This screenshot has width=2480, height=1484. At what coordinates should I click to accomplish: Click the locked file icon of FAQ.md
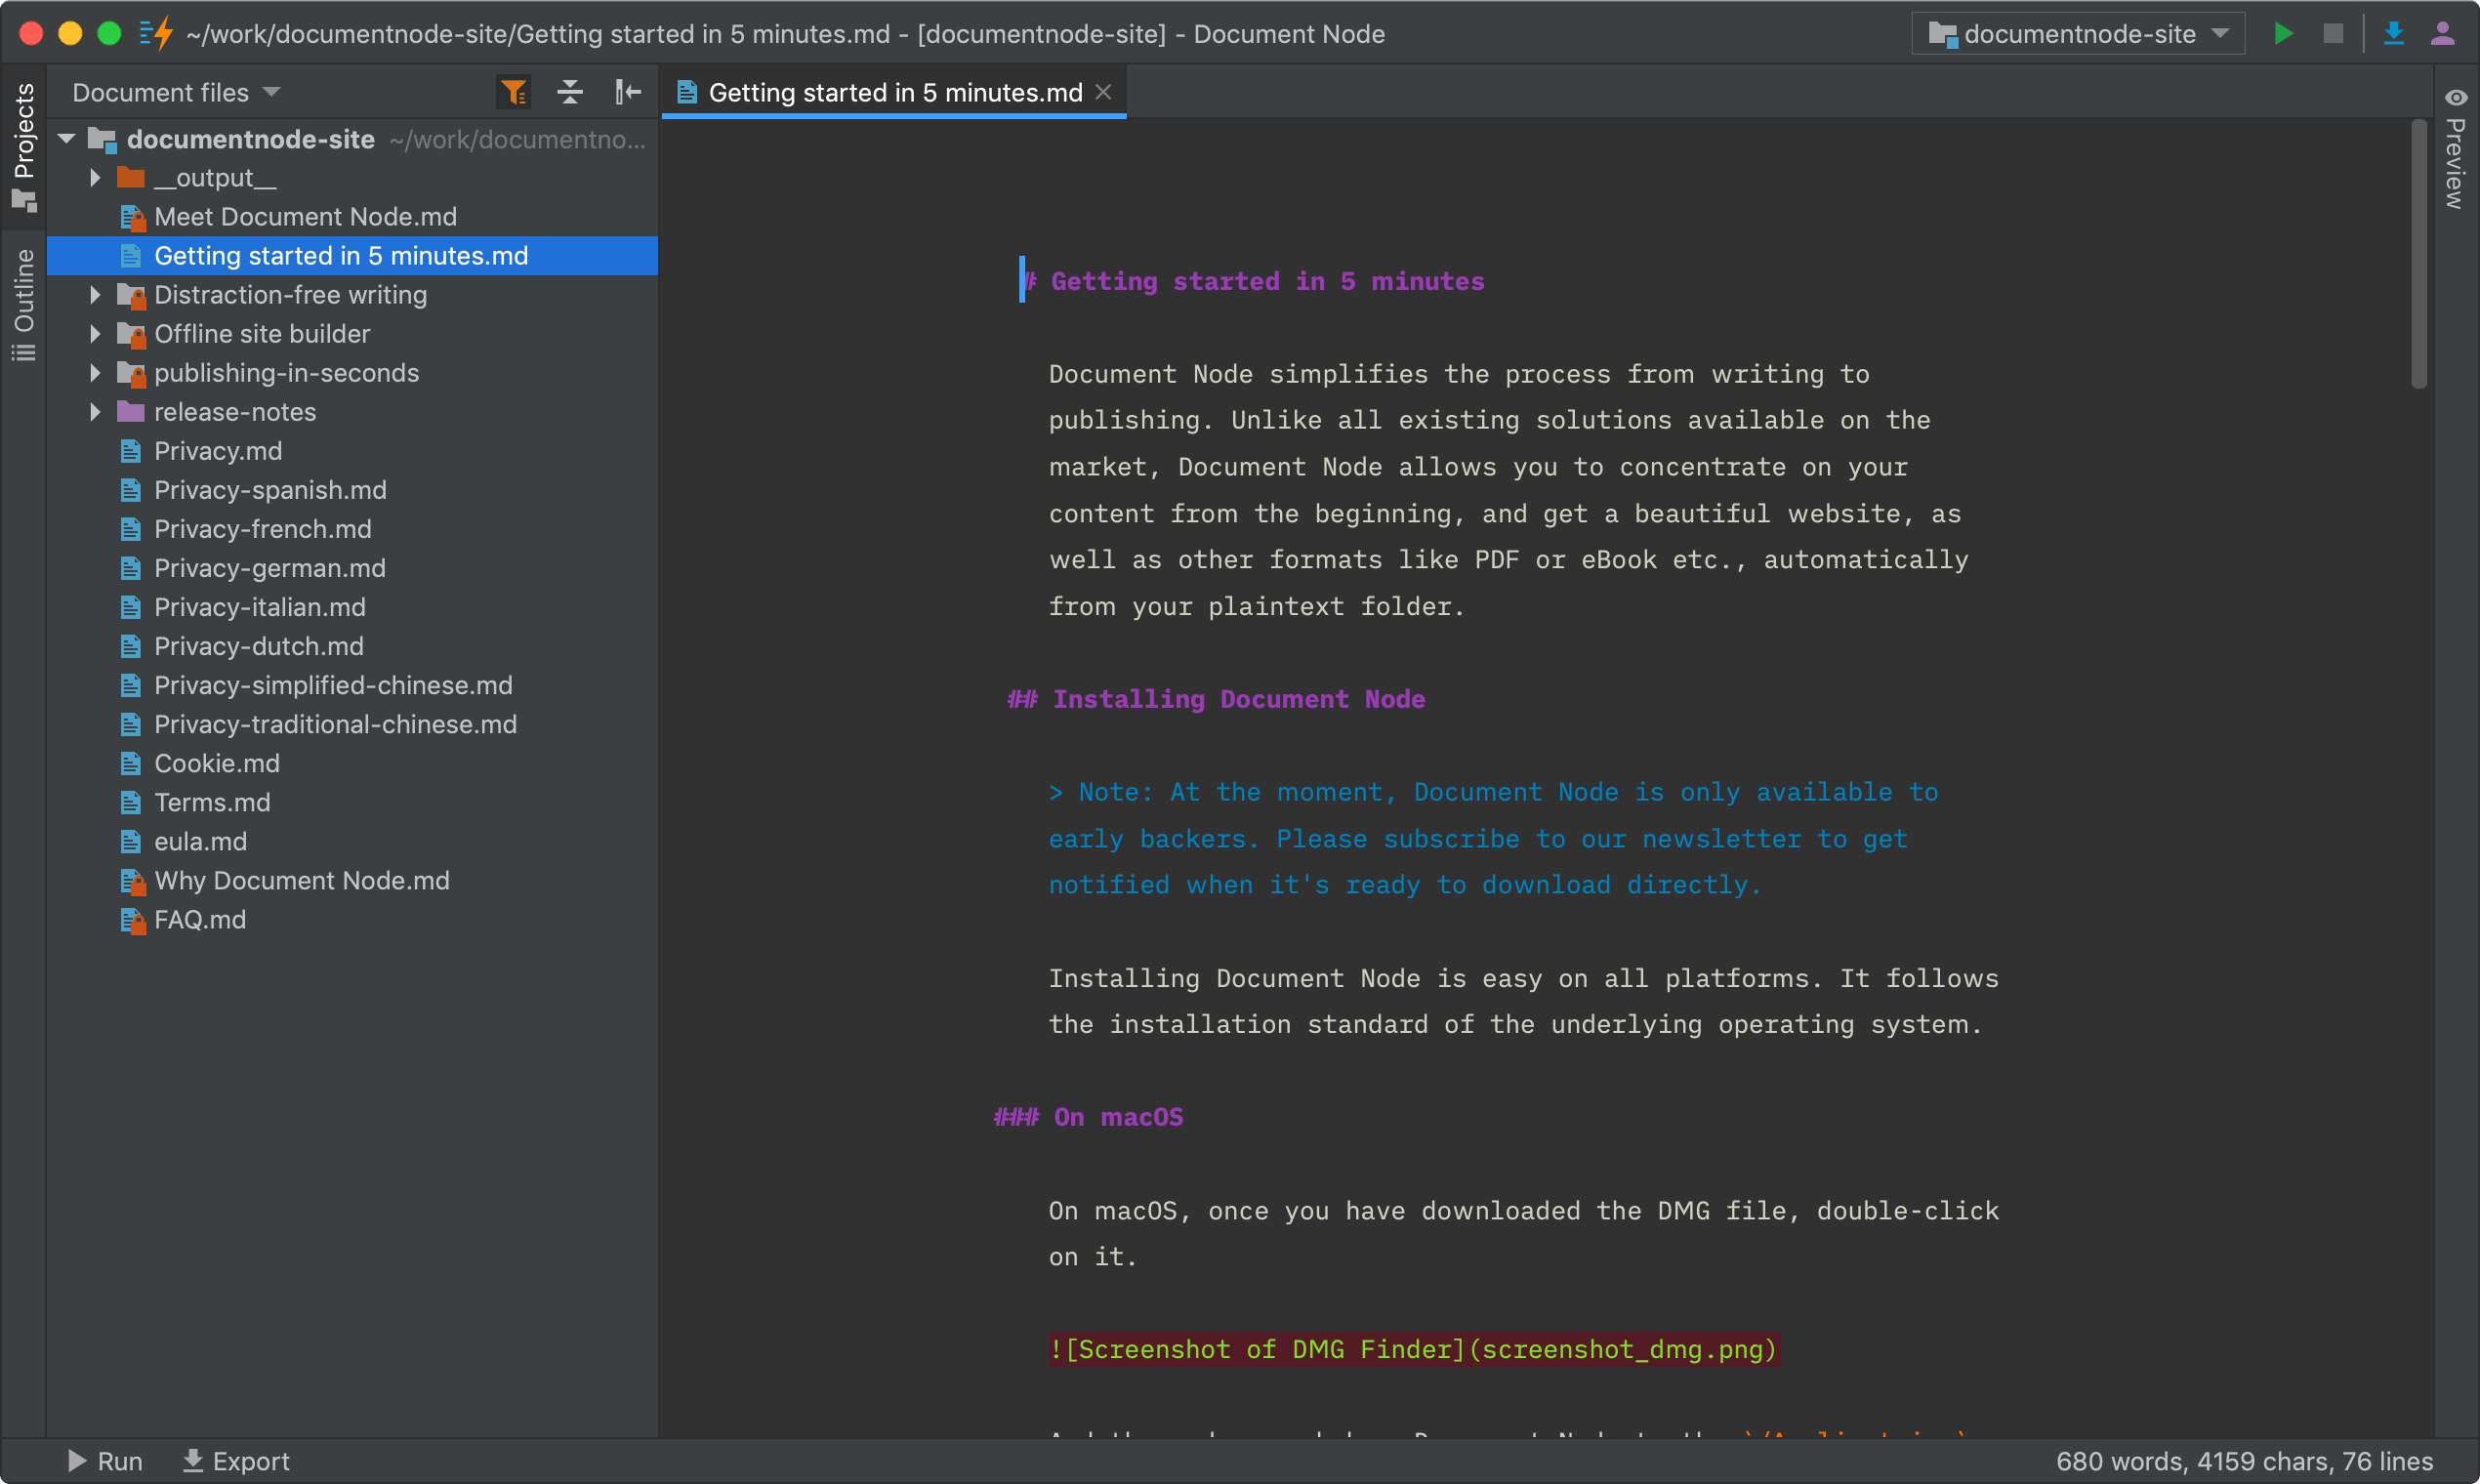coord(132,920)
